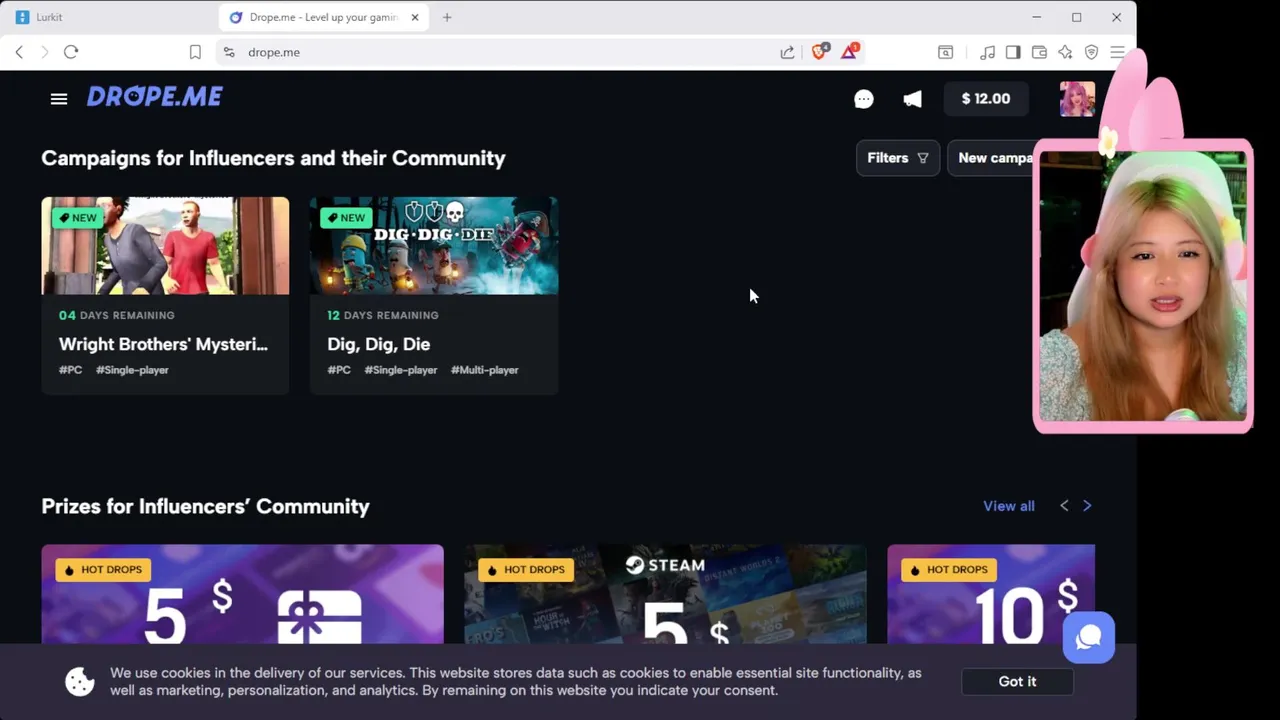
Task: Open the tab search icon
Action: click(945, 52)
